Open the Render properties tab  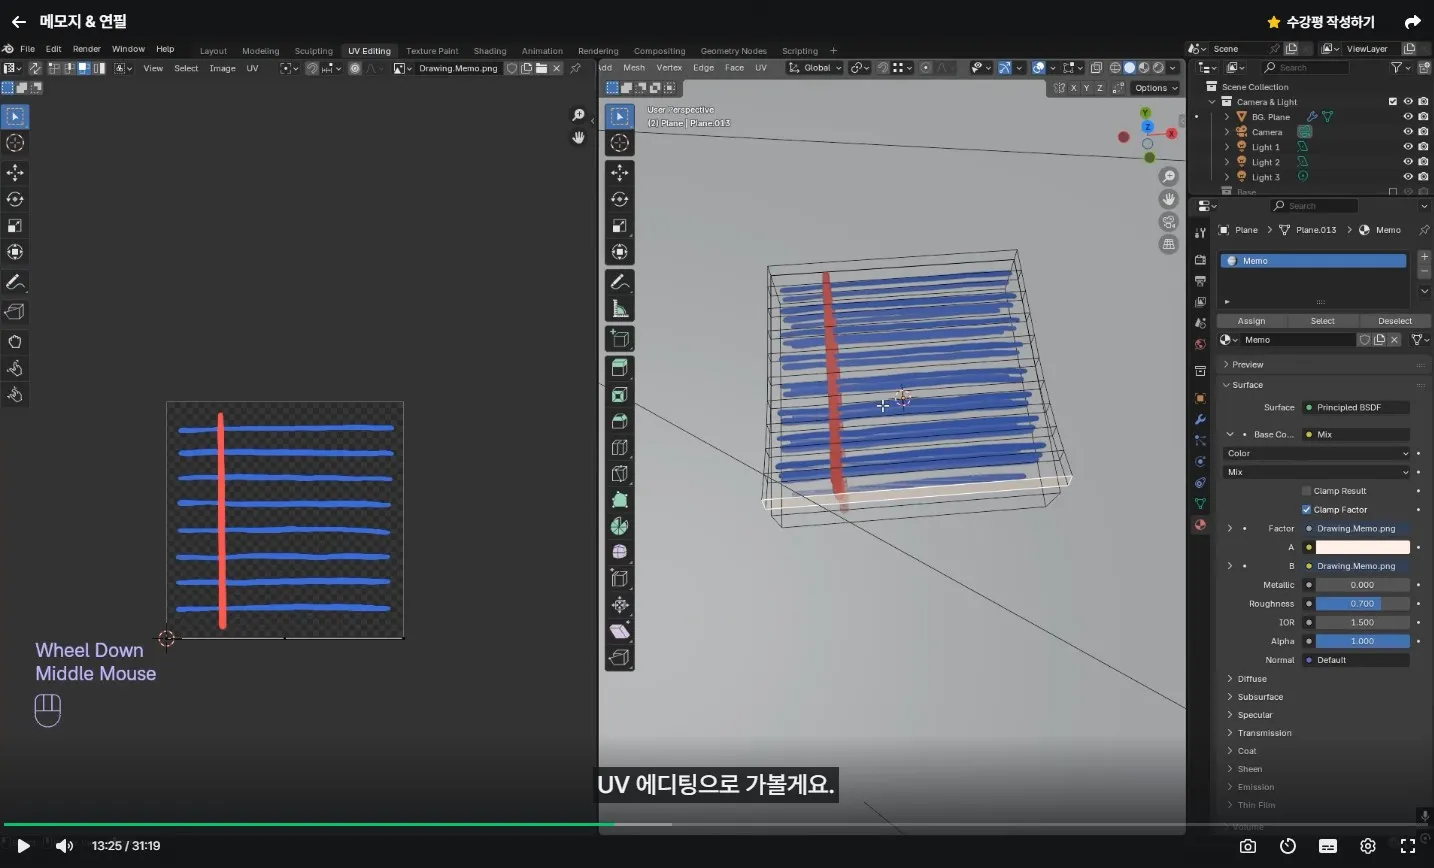click(1200, 259)
